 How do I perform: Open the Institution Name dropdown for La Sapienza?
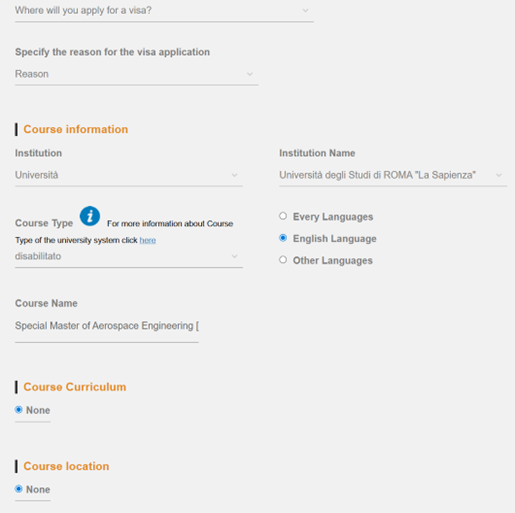click(393, 175)
